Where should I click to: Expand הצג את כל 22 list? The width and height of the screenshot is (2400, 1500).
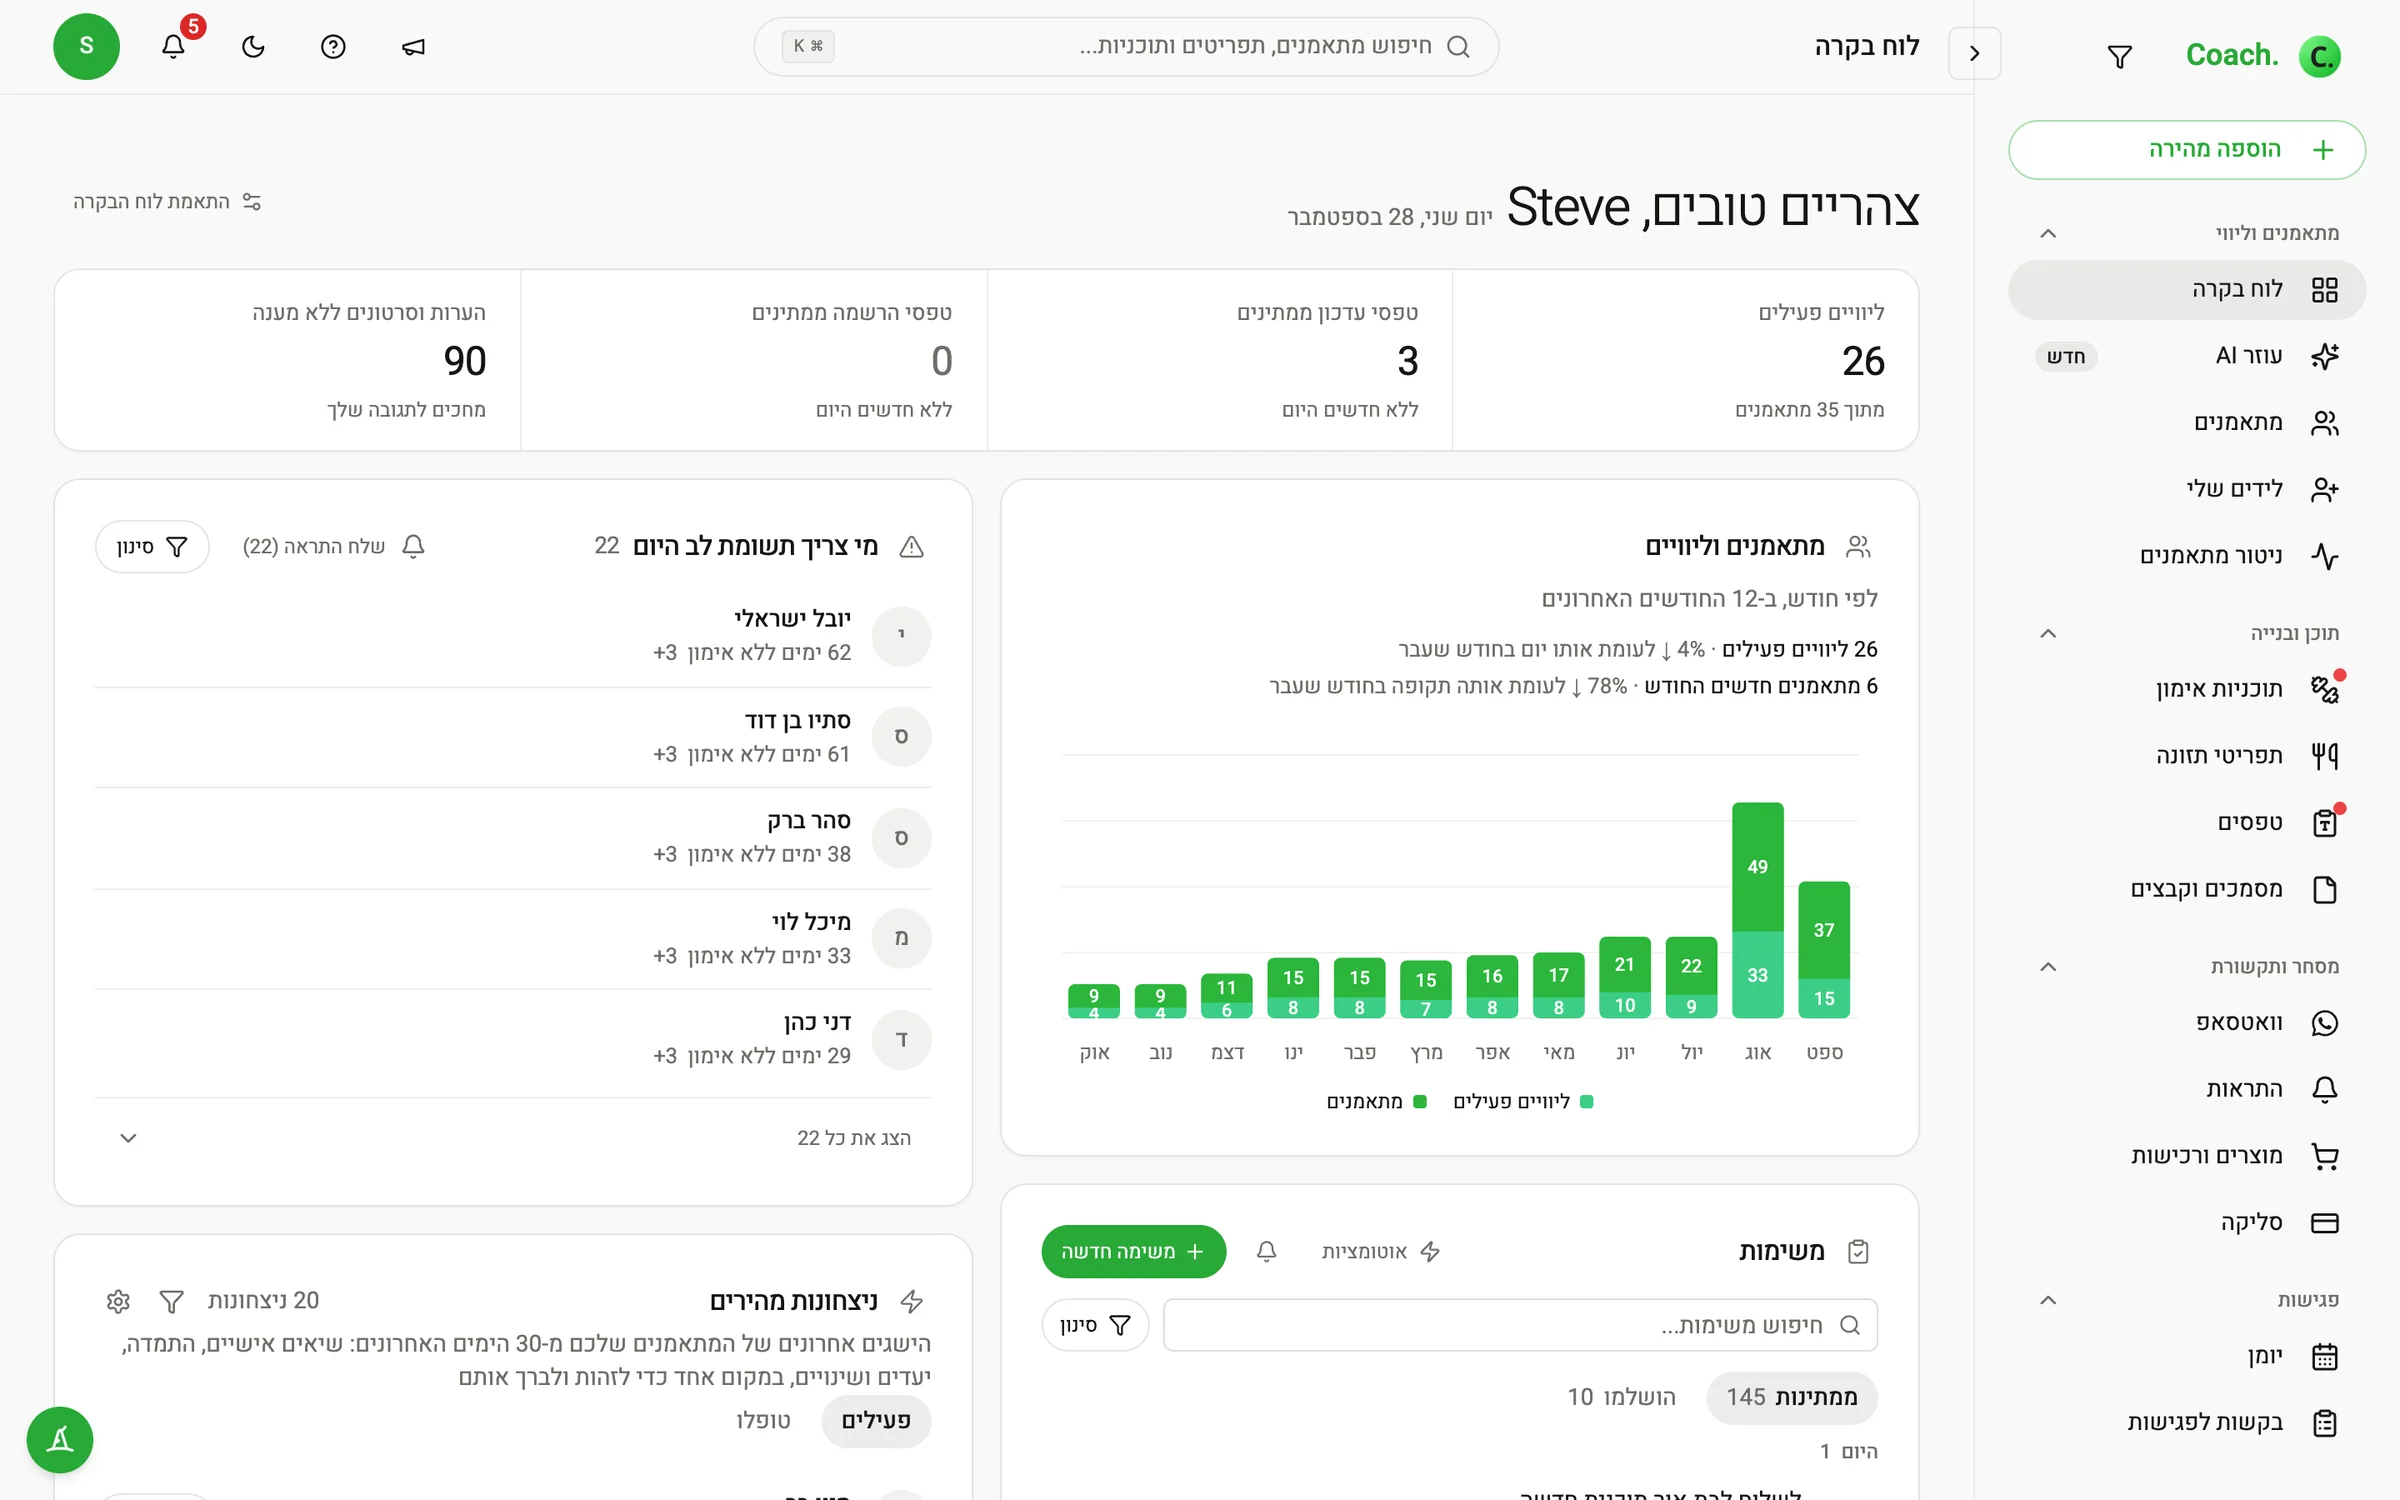tap(513, 1138)
